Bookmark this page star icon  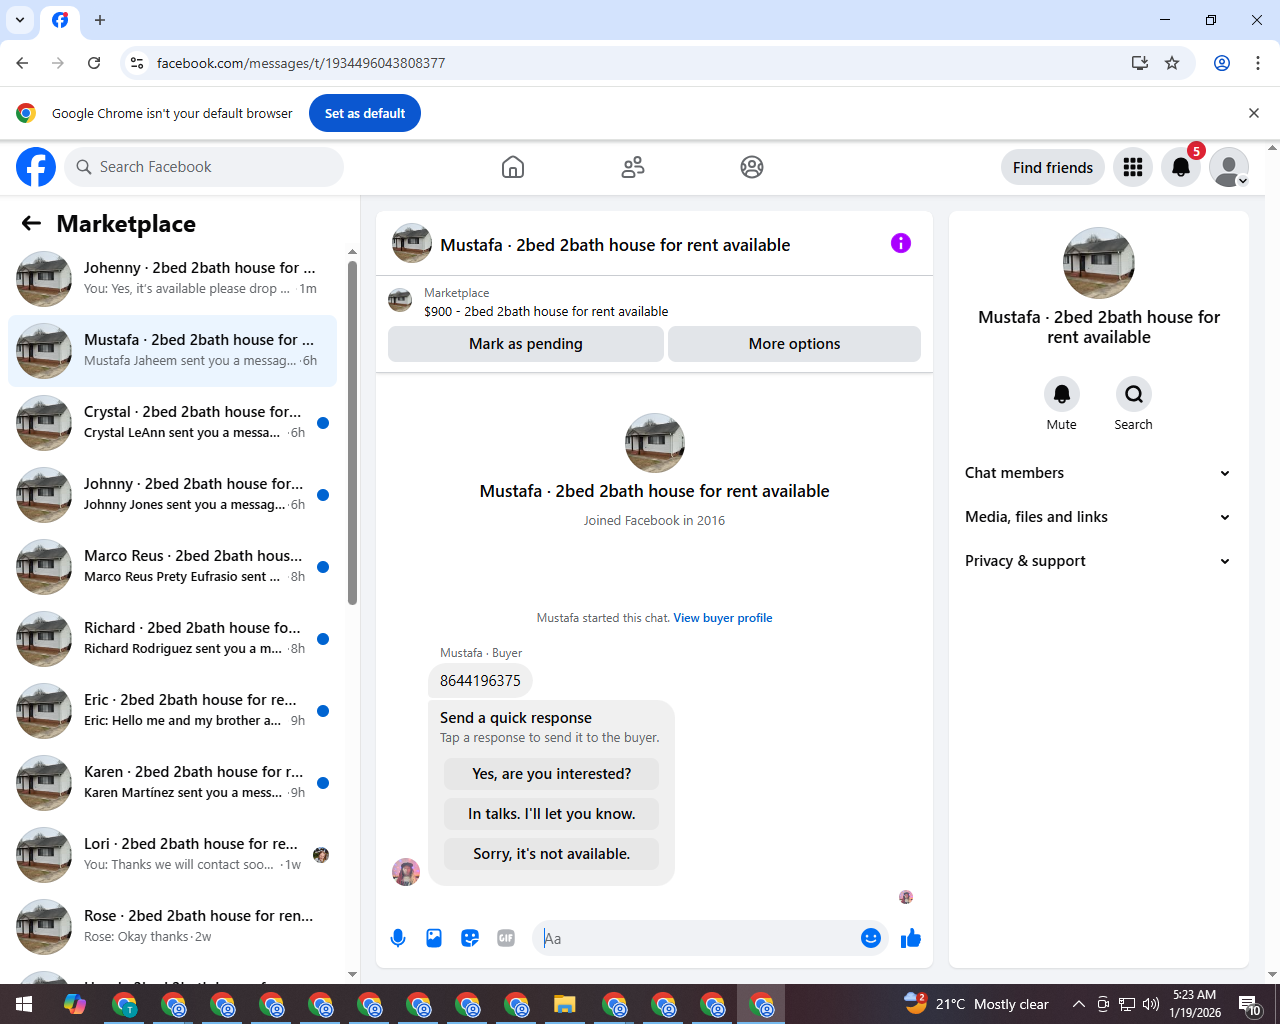pos(1172,63)
